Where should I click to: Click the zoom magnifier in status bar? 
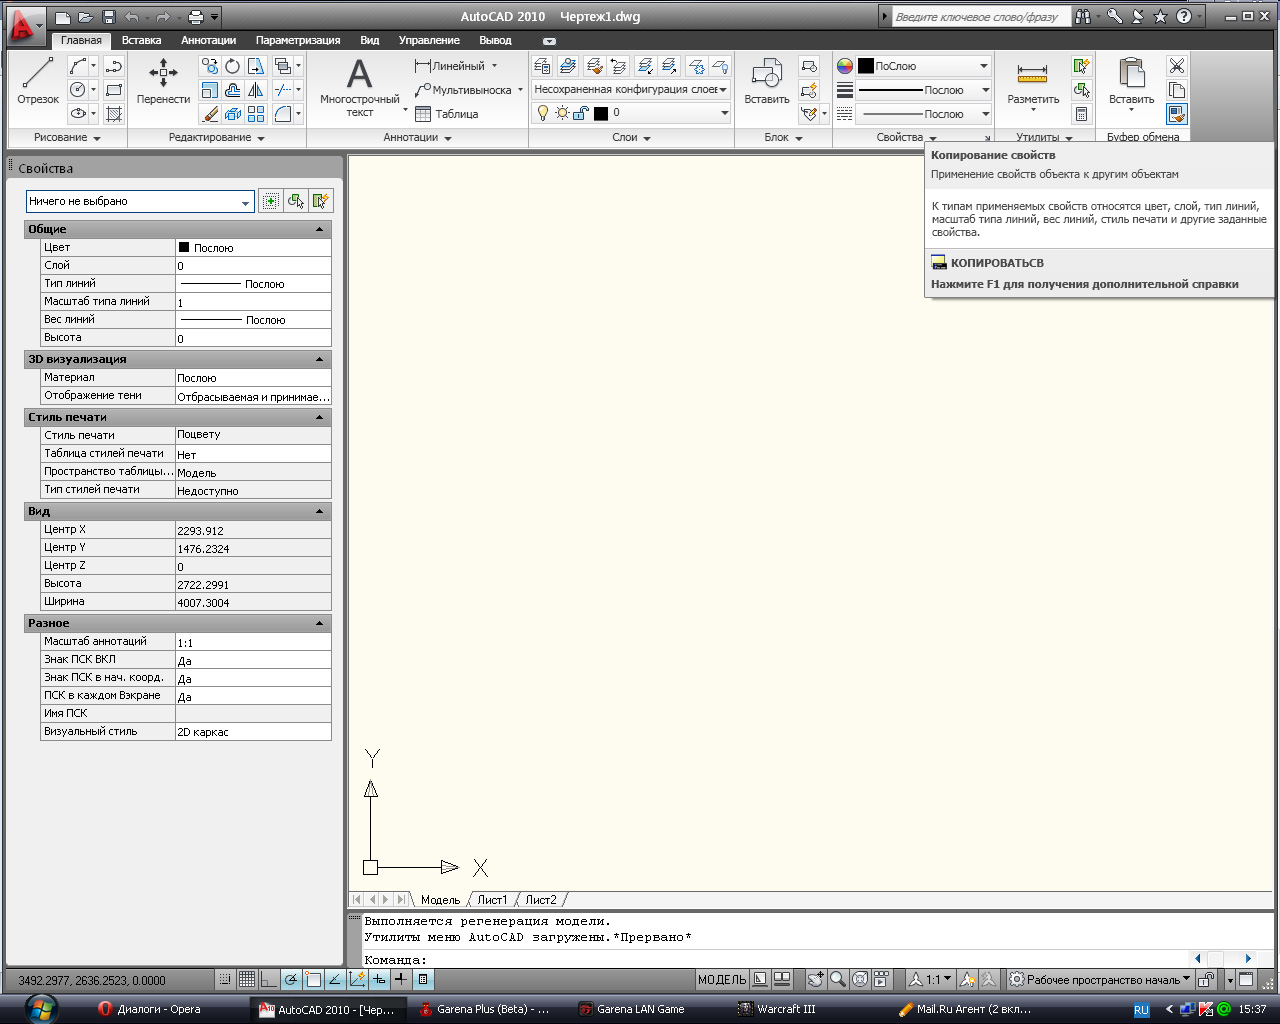838,980
